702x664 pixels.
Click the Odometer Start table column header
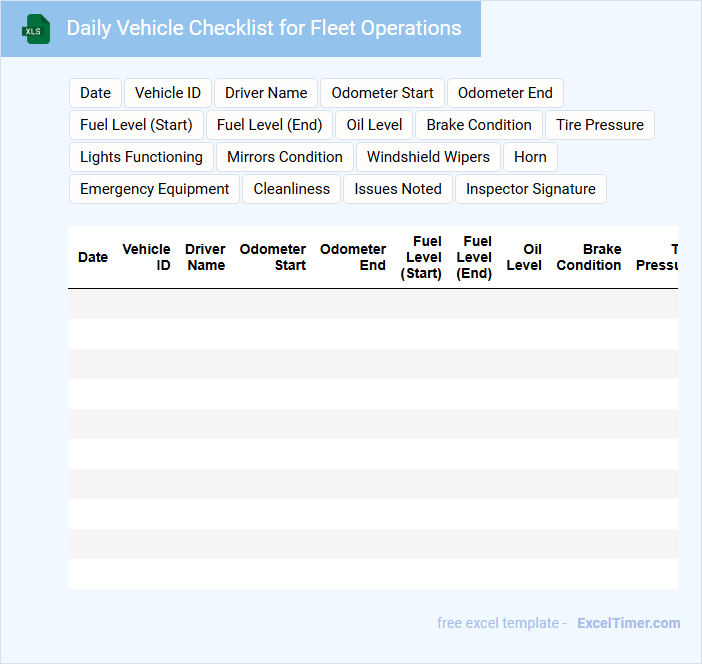pyautogui.click(x=273, y=257)
